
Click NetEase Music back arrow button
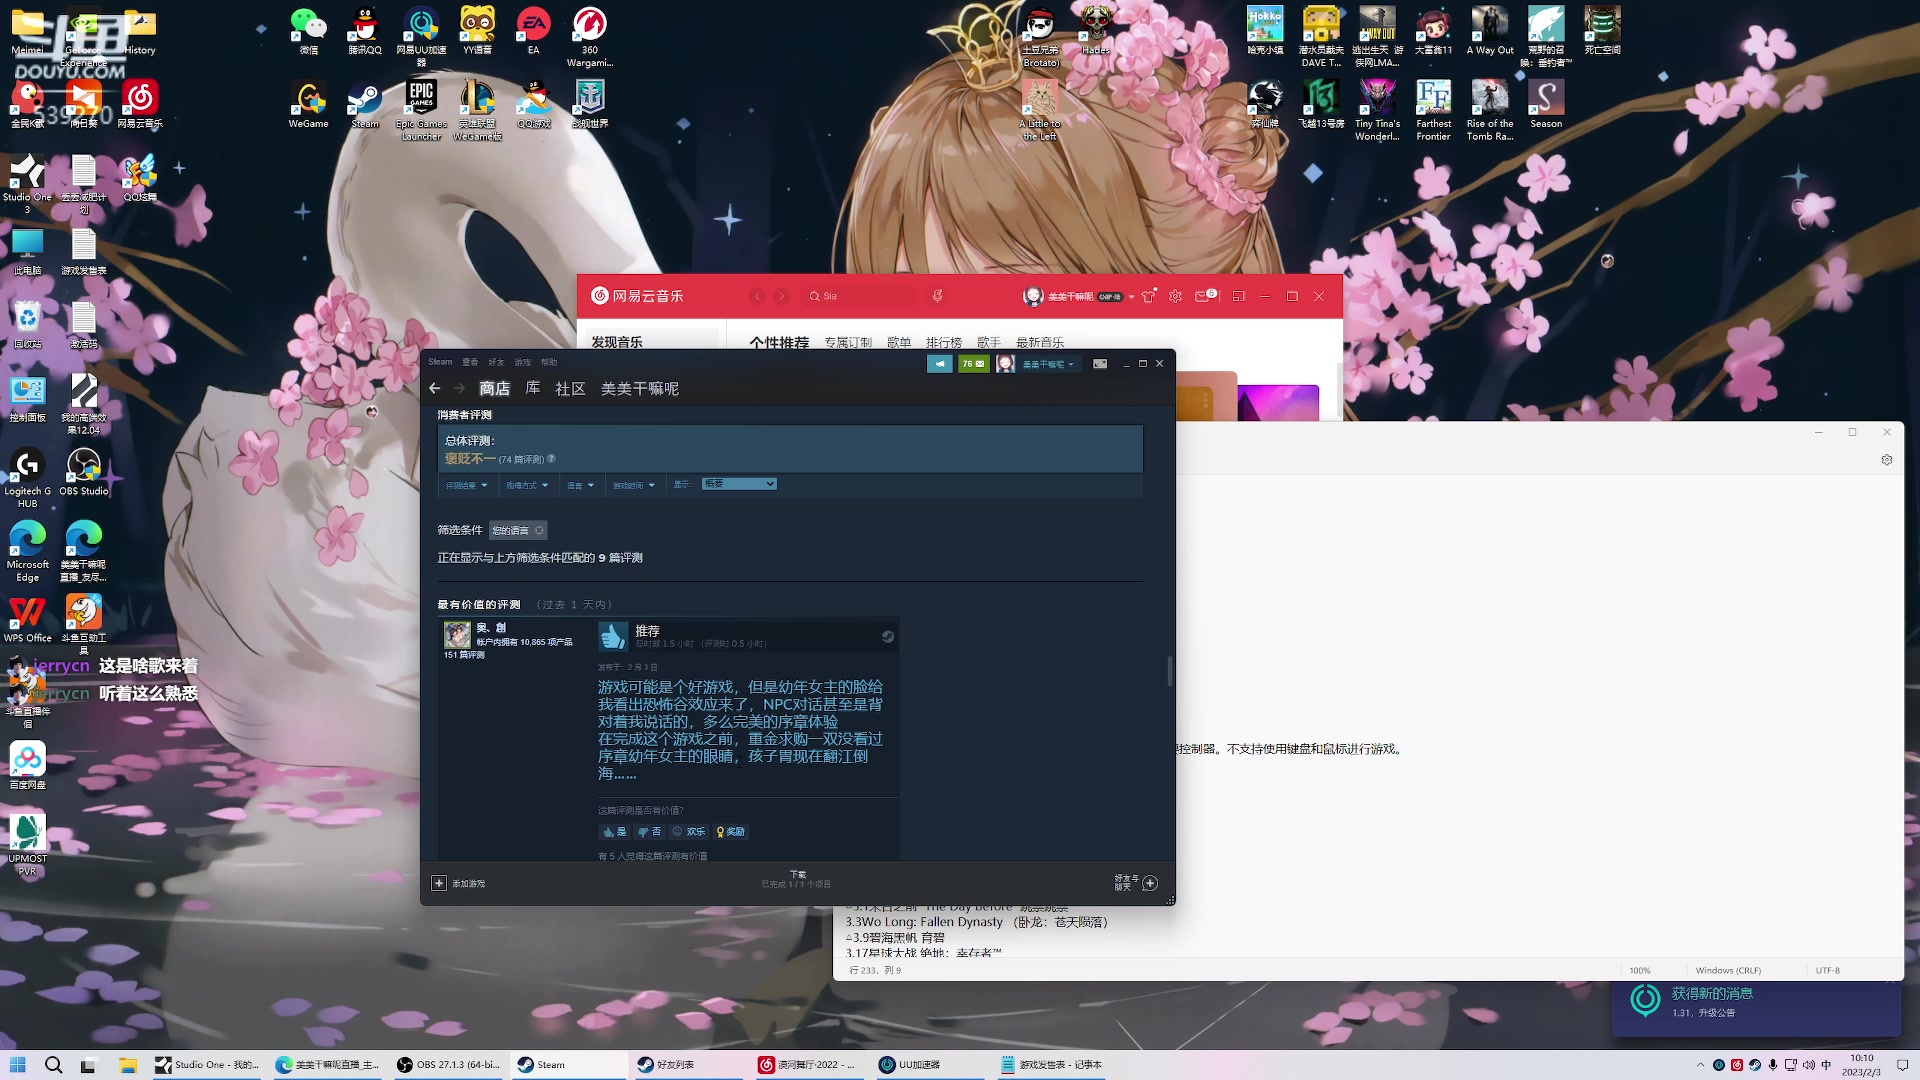(758, 296)
